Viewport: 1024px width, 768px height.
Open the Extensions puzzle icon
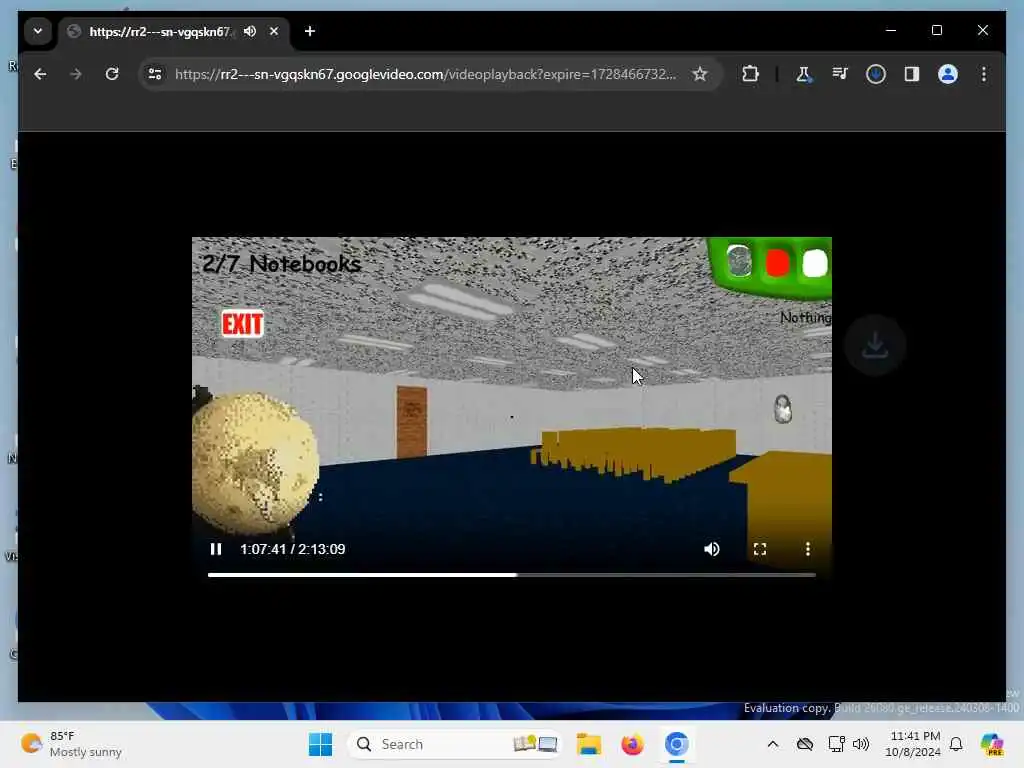pyautogui.click(x=750, y=74)
